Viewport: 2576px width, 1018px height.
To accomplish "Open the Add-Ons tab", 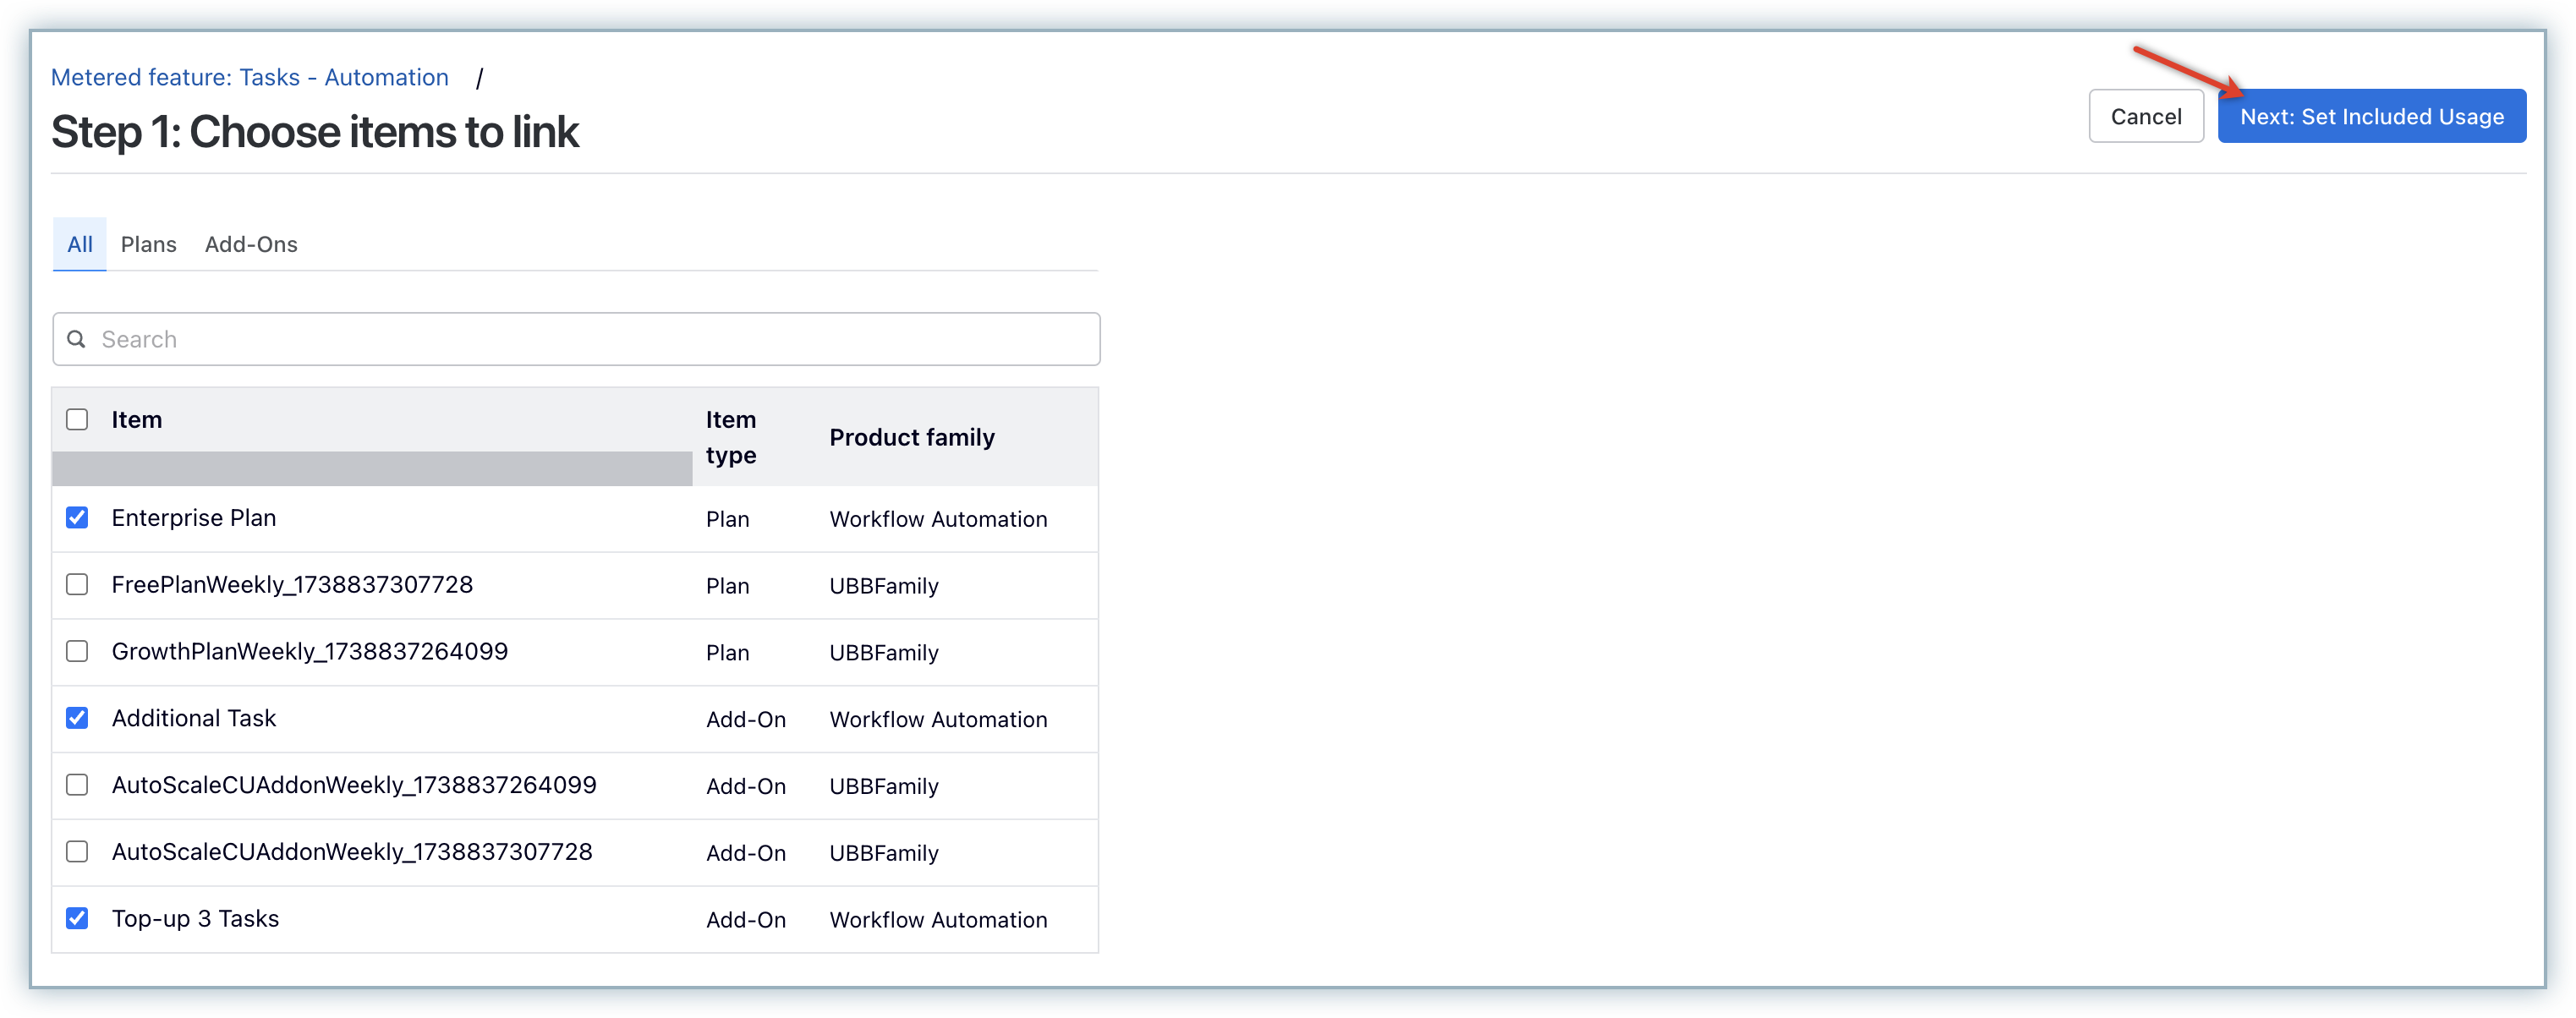I will (x=251, y=245).
